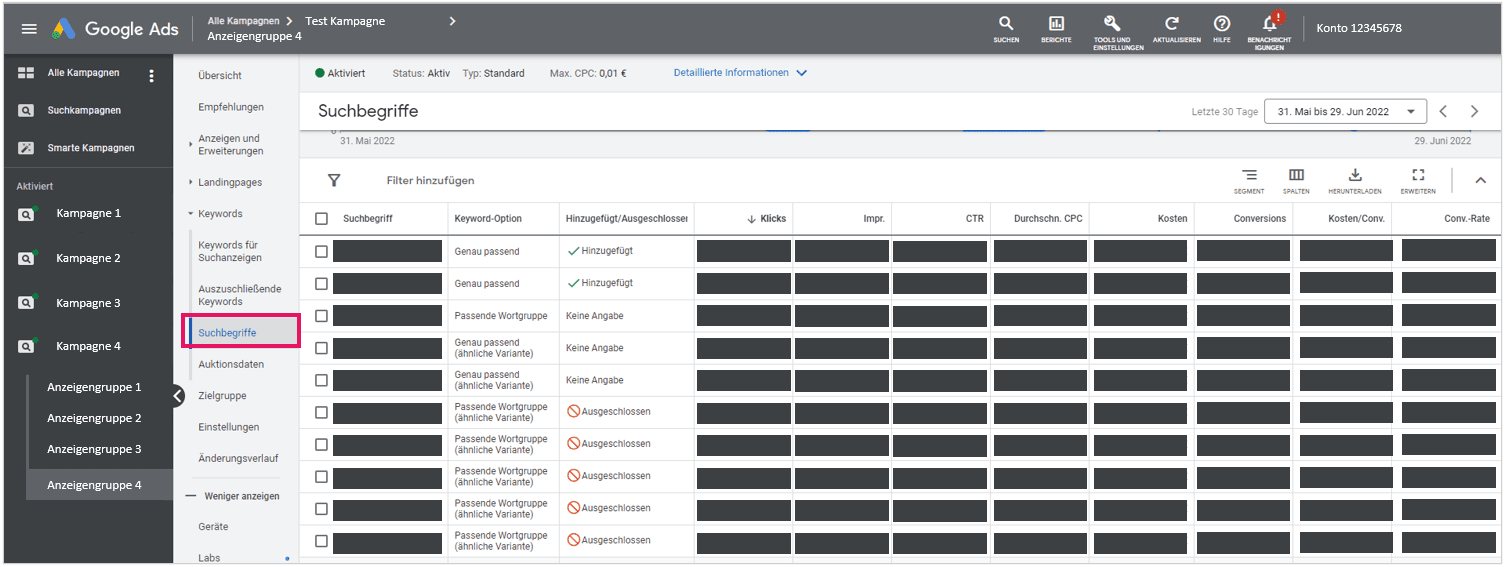Open Empfehlungen in the side menu
This screenshot has height=567, width=1504.
tap(231, 107)
